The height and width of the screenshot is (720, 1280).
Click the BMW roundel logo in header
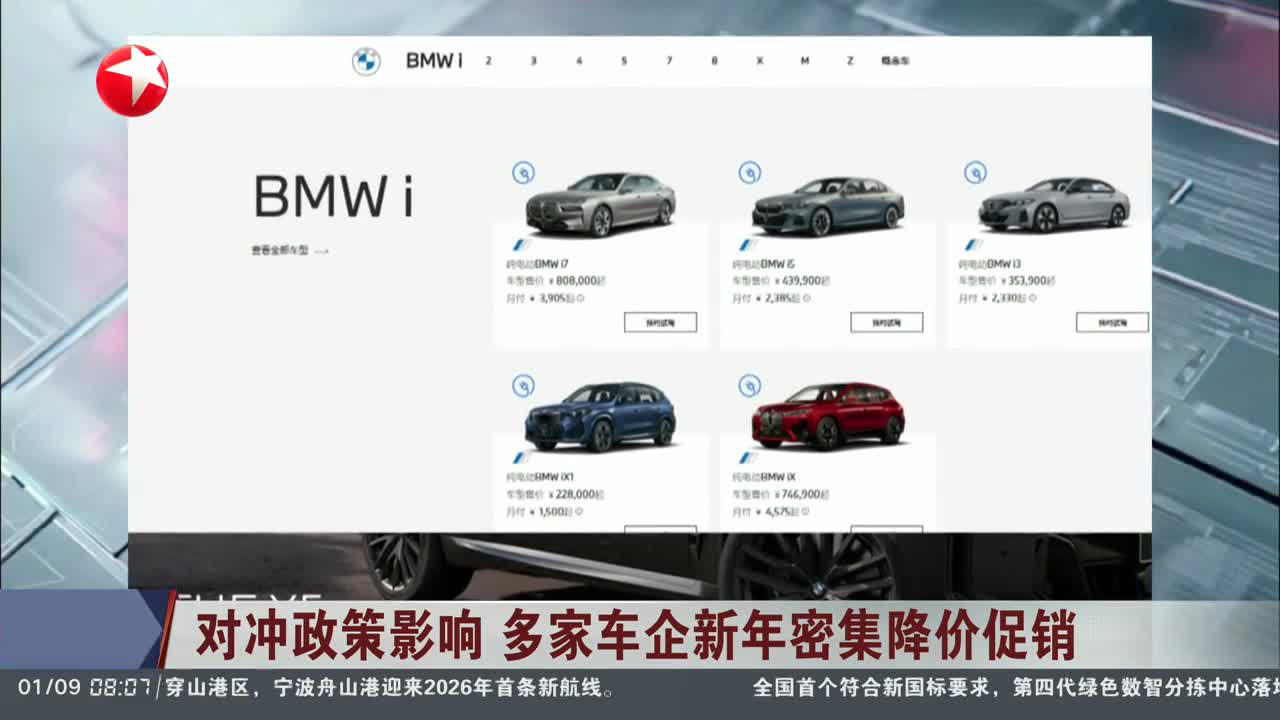click(366, 62)
